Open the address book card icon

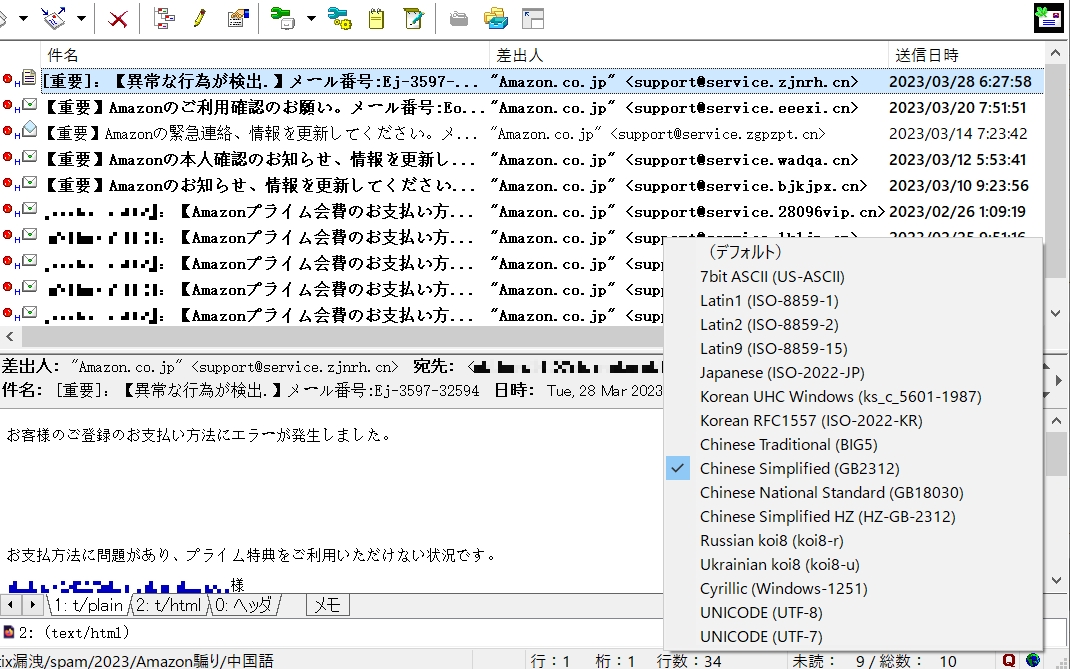tap(237, 18)
